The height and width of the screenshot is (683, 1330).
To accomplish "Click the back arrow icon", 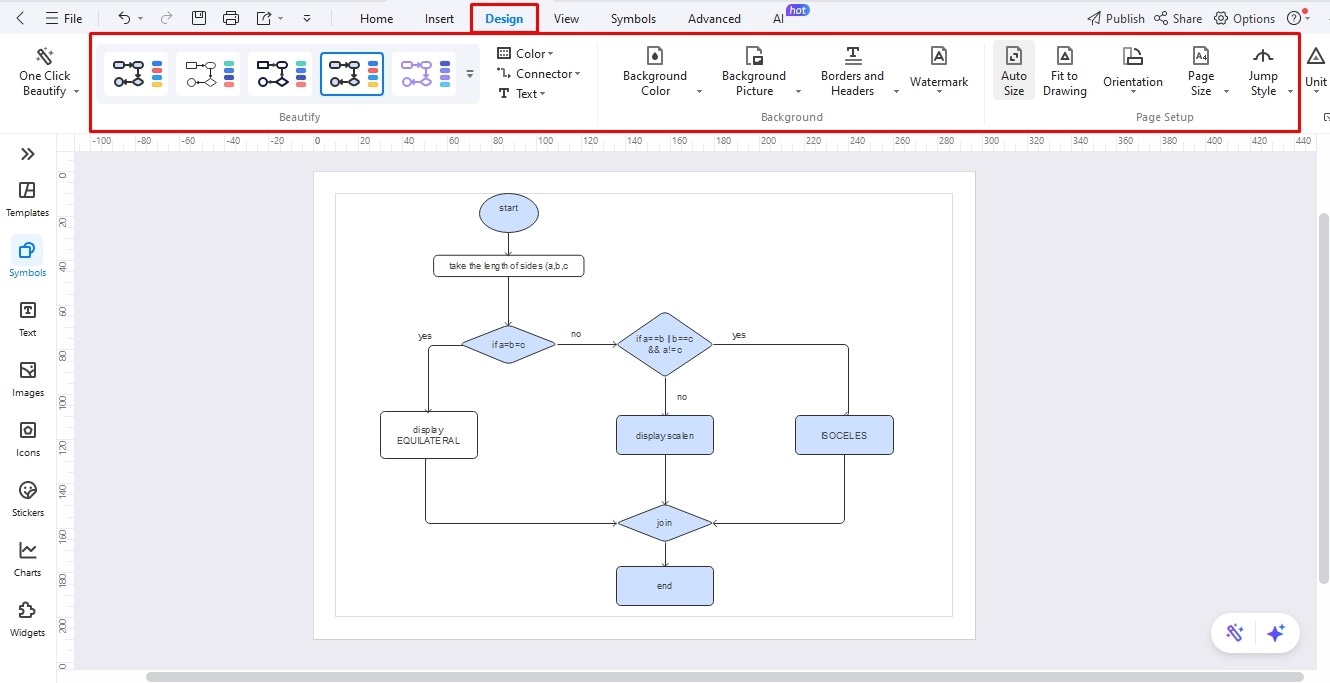I will pyautogui.click(x=21, y=18).
